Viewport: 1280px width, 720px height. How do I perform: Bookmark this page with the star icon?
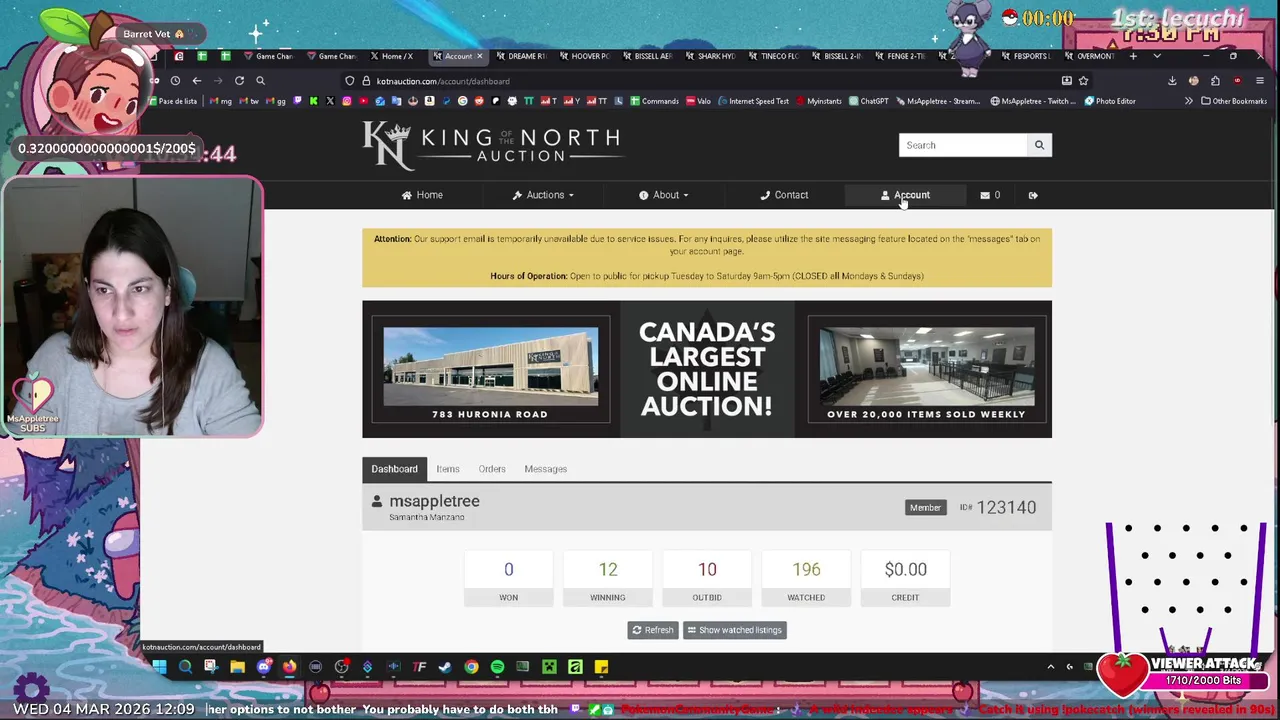[1083, 81]
